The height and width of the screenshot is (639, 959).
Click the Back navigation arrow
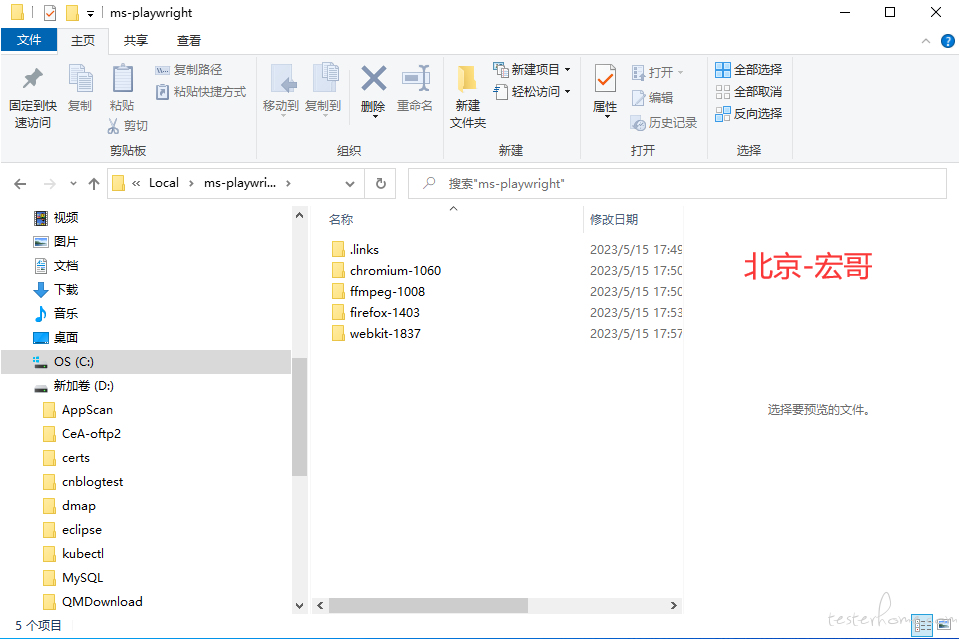(20, 183)
